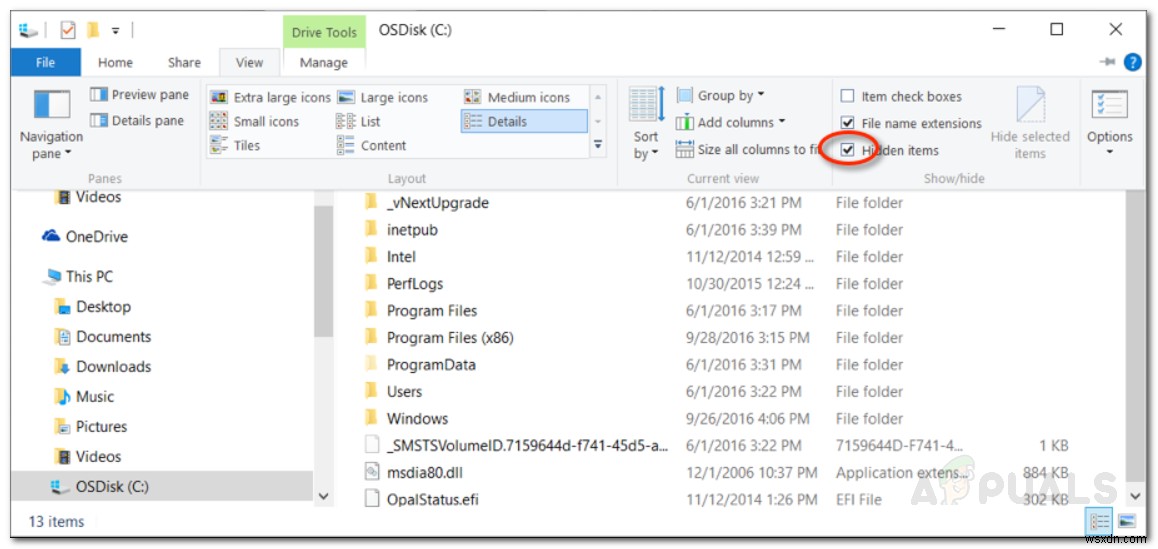The width and height of the screenshot is (1158, 549).
Task: Open Customize Quick Access Toolbar arrow
Action: 116,31
